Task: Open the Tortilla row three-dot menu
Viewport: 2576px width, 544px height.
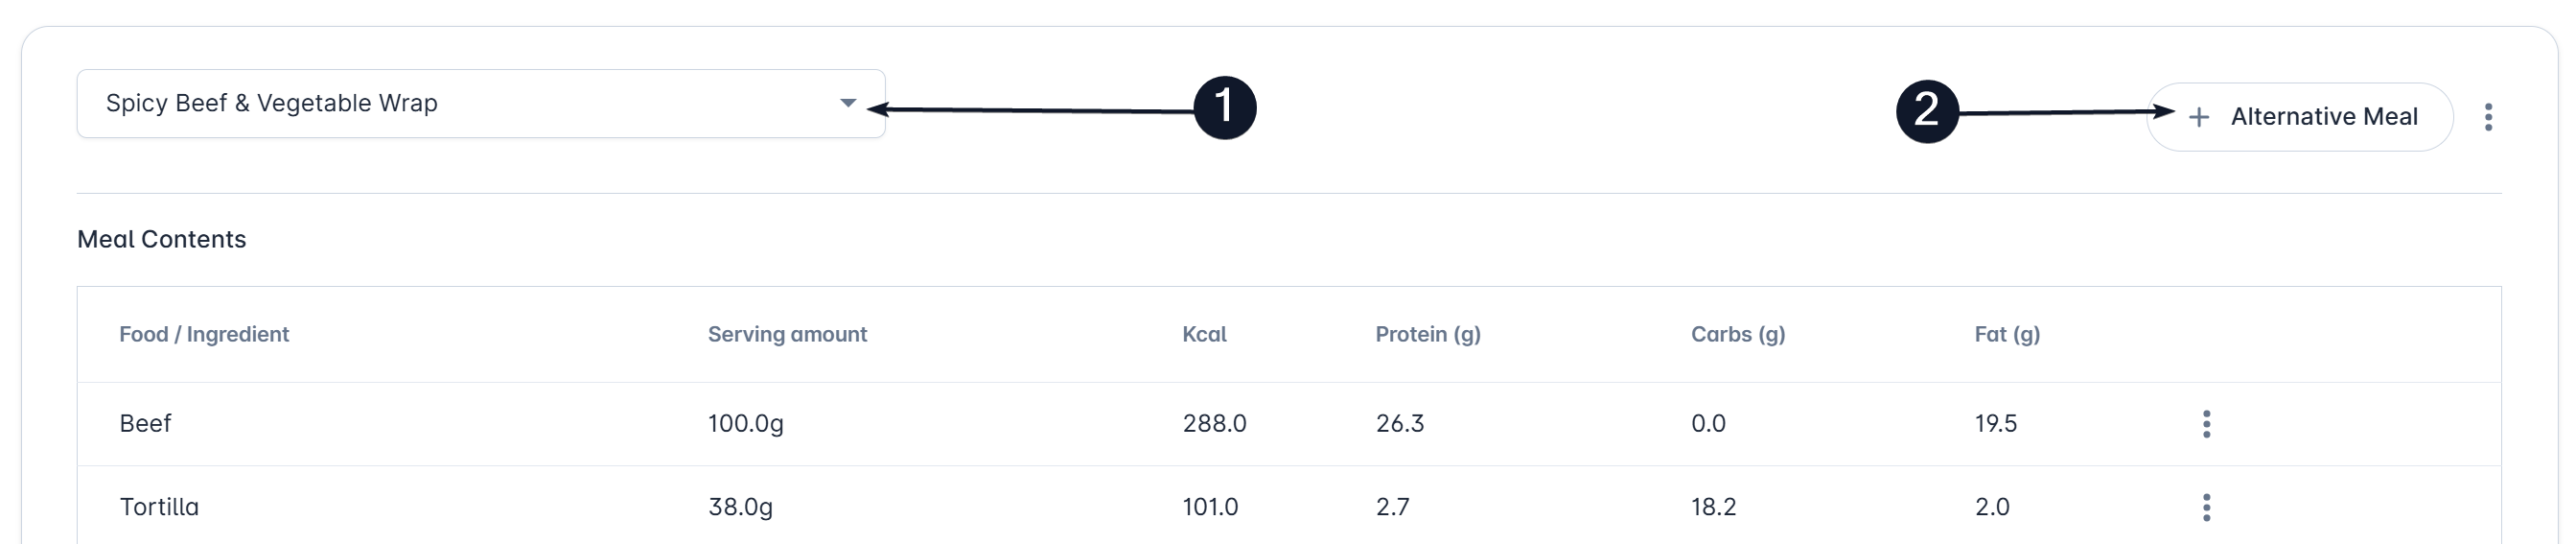Action: pyautogui.click(x=2207, y=507)
